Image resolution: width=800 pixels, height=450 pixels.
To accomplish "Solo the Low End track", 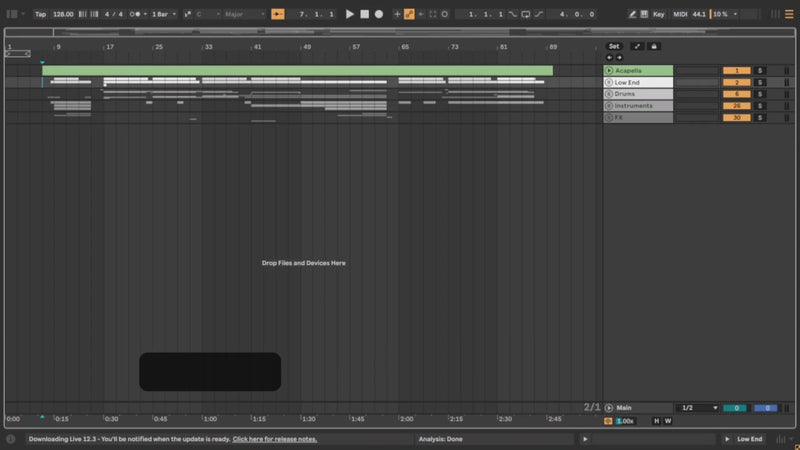I will (x=759, y=82).
